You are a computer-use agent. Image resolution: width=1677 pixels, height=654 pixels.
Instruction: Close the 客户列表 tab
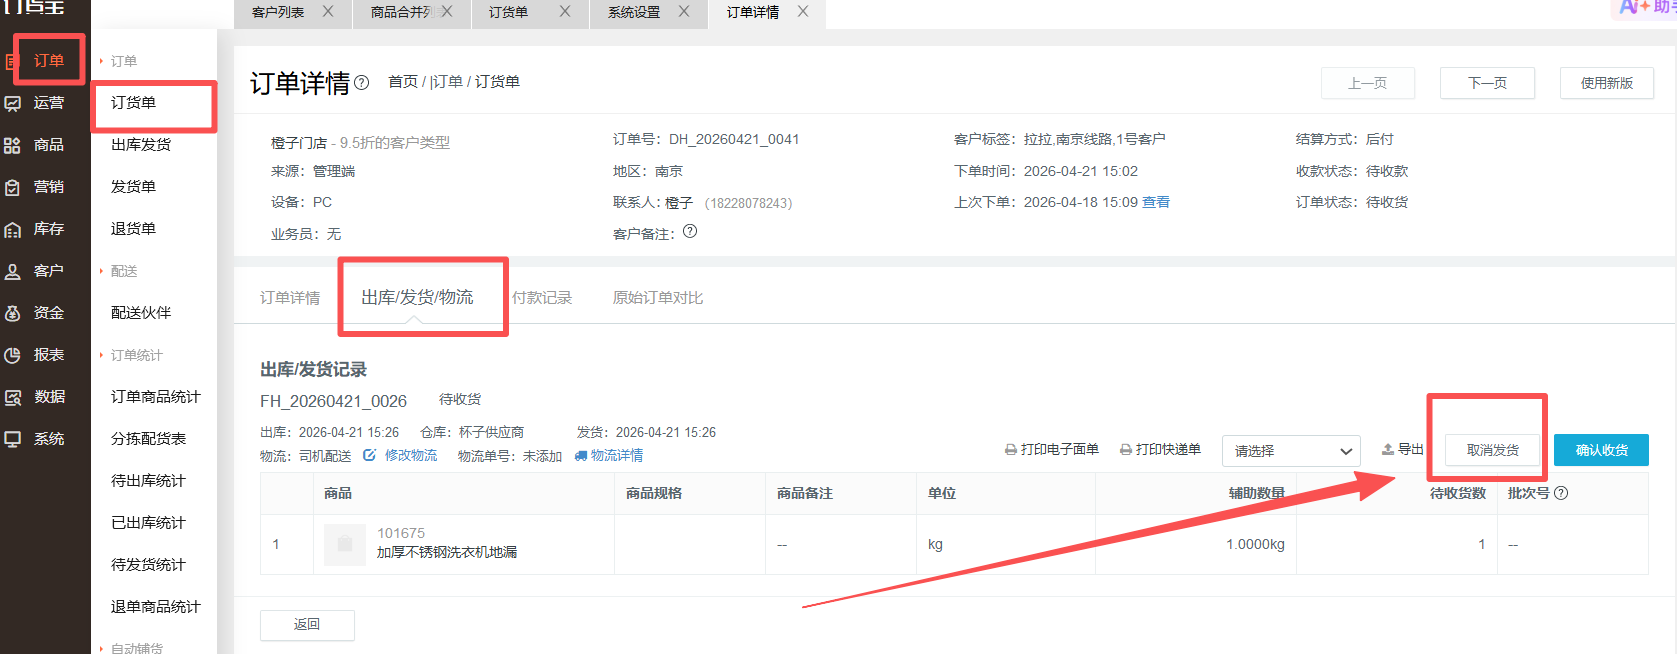(328, 12)
